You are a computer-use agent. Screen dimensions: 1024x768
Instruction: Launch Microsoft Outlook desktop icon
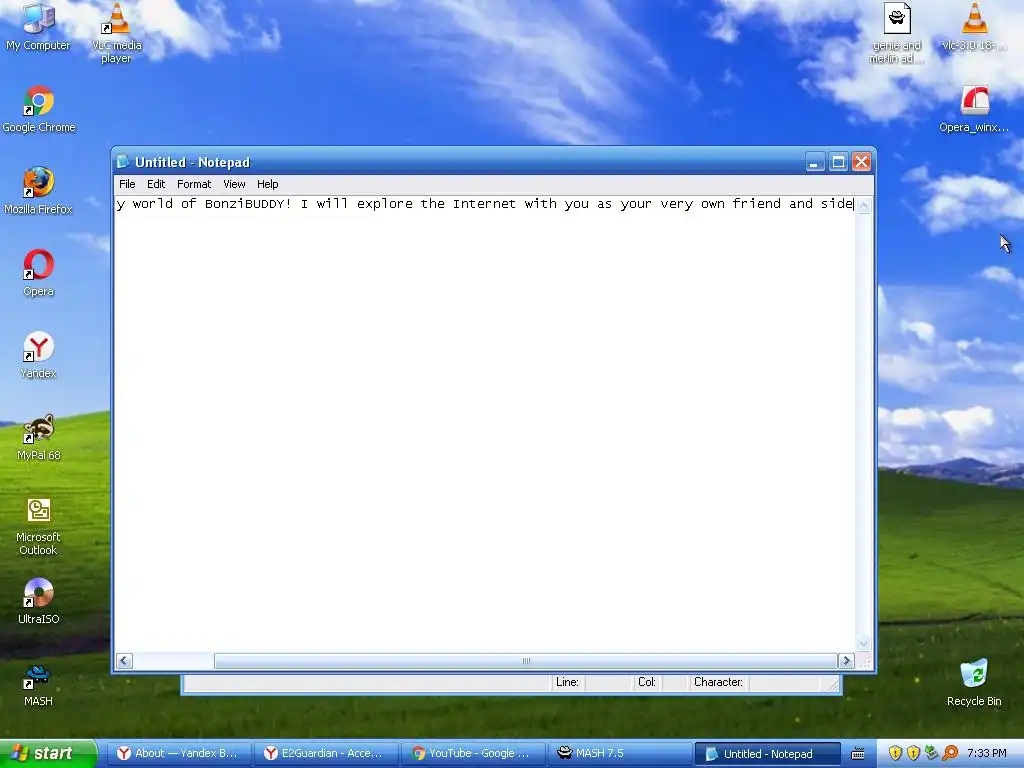tap(38, 526)
